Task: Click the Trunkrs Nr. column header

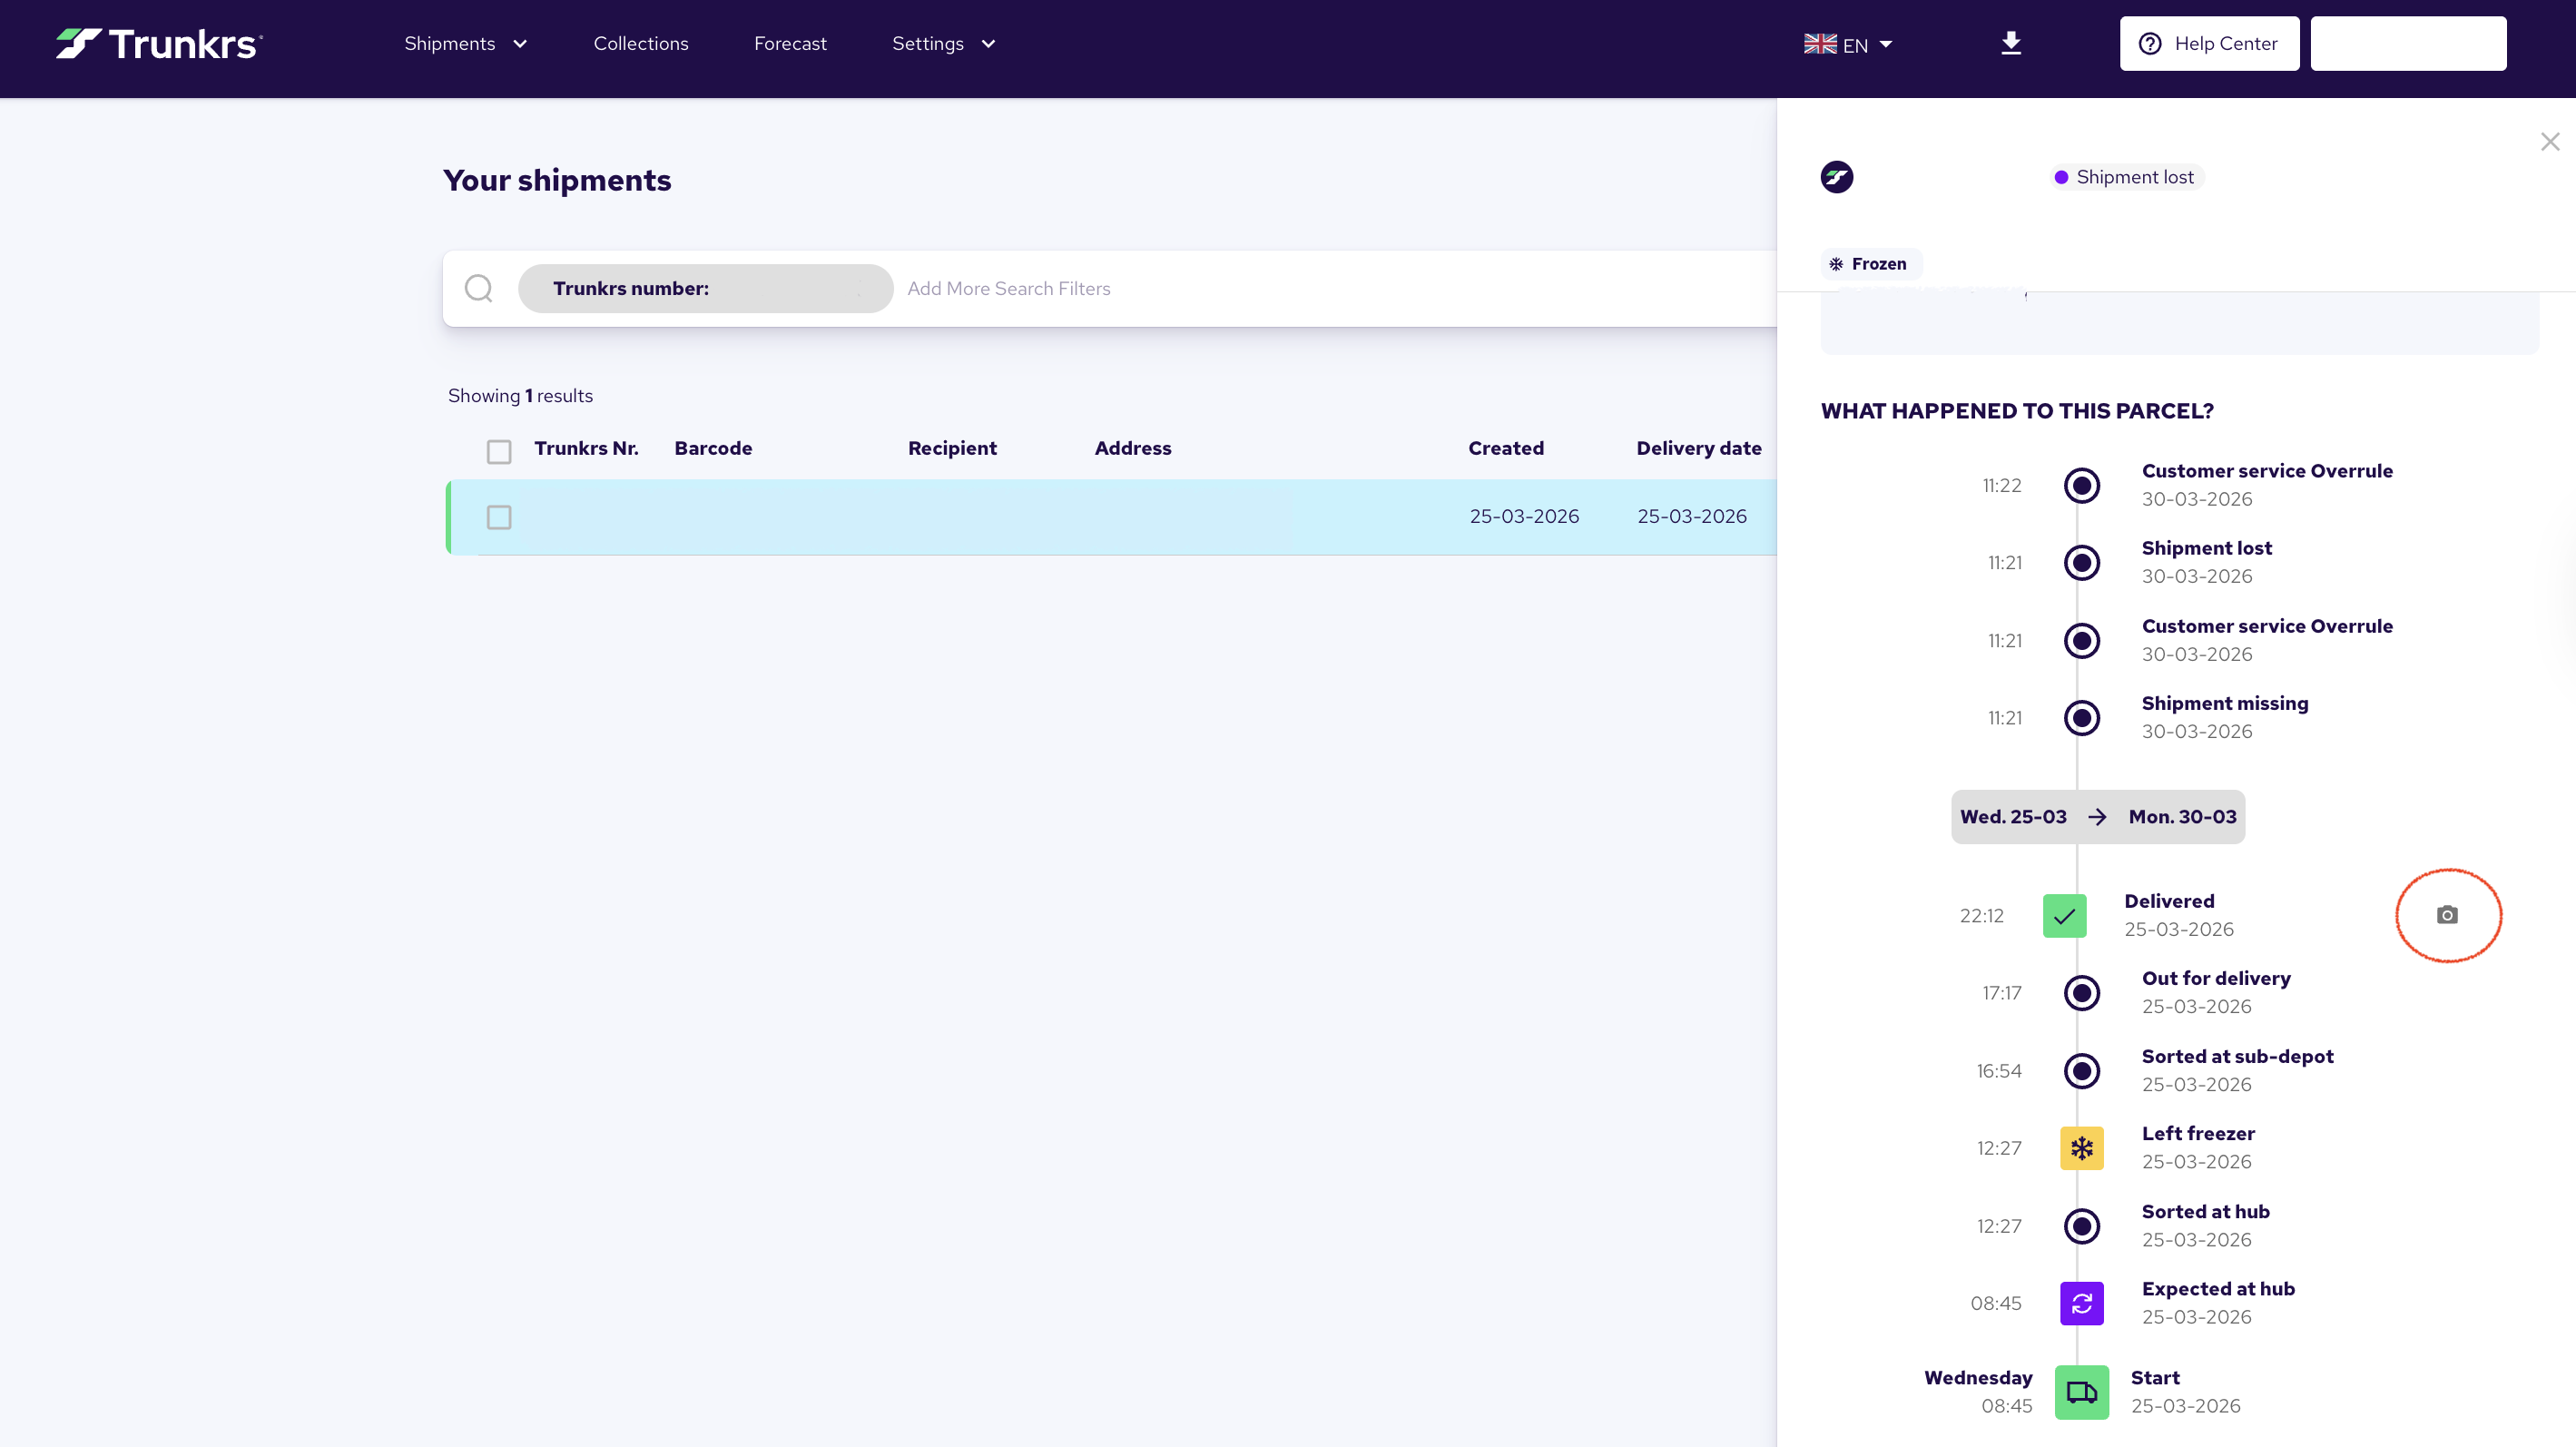Action: pos(586,448)
